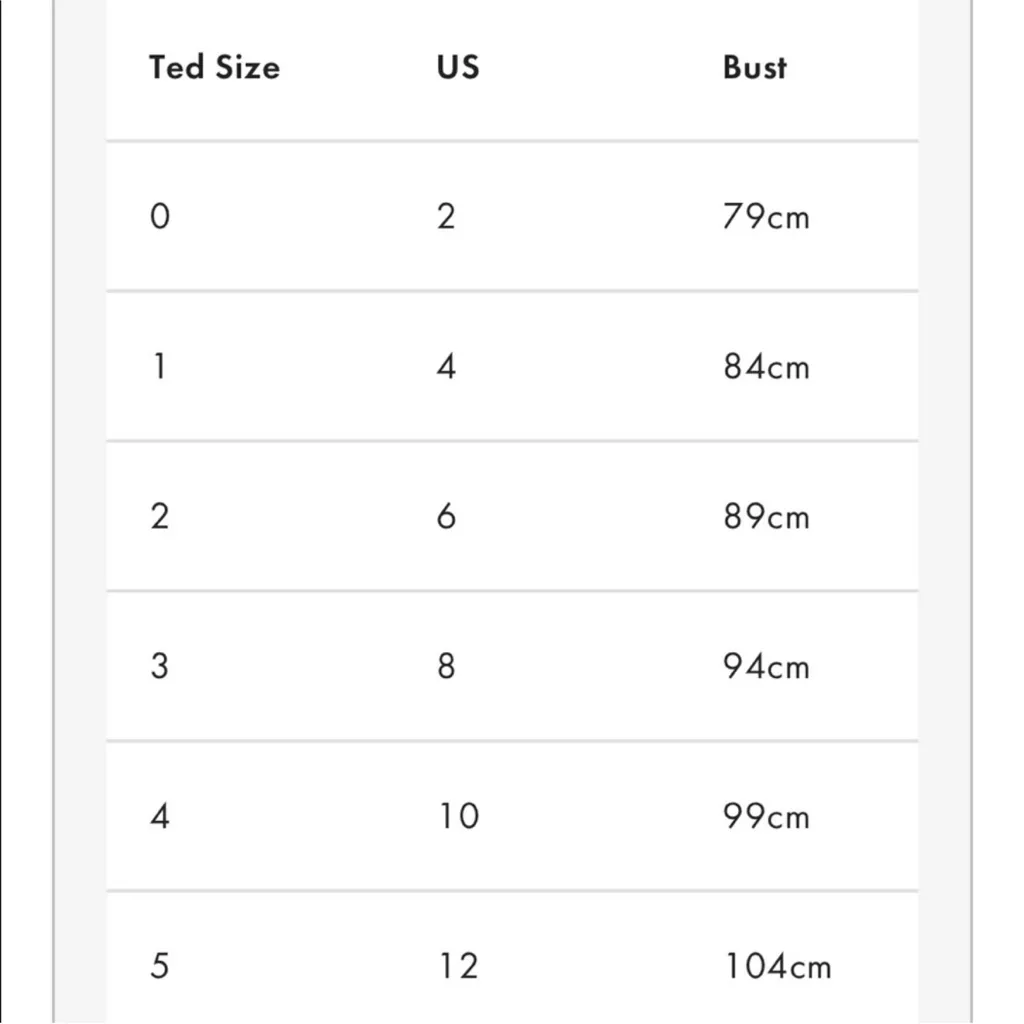1024x1024 pixels.
Task: Select US size 4 cell
Action: pos(446,366)
